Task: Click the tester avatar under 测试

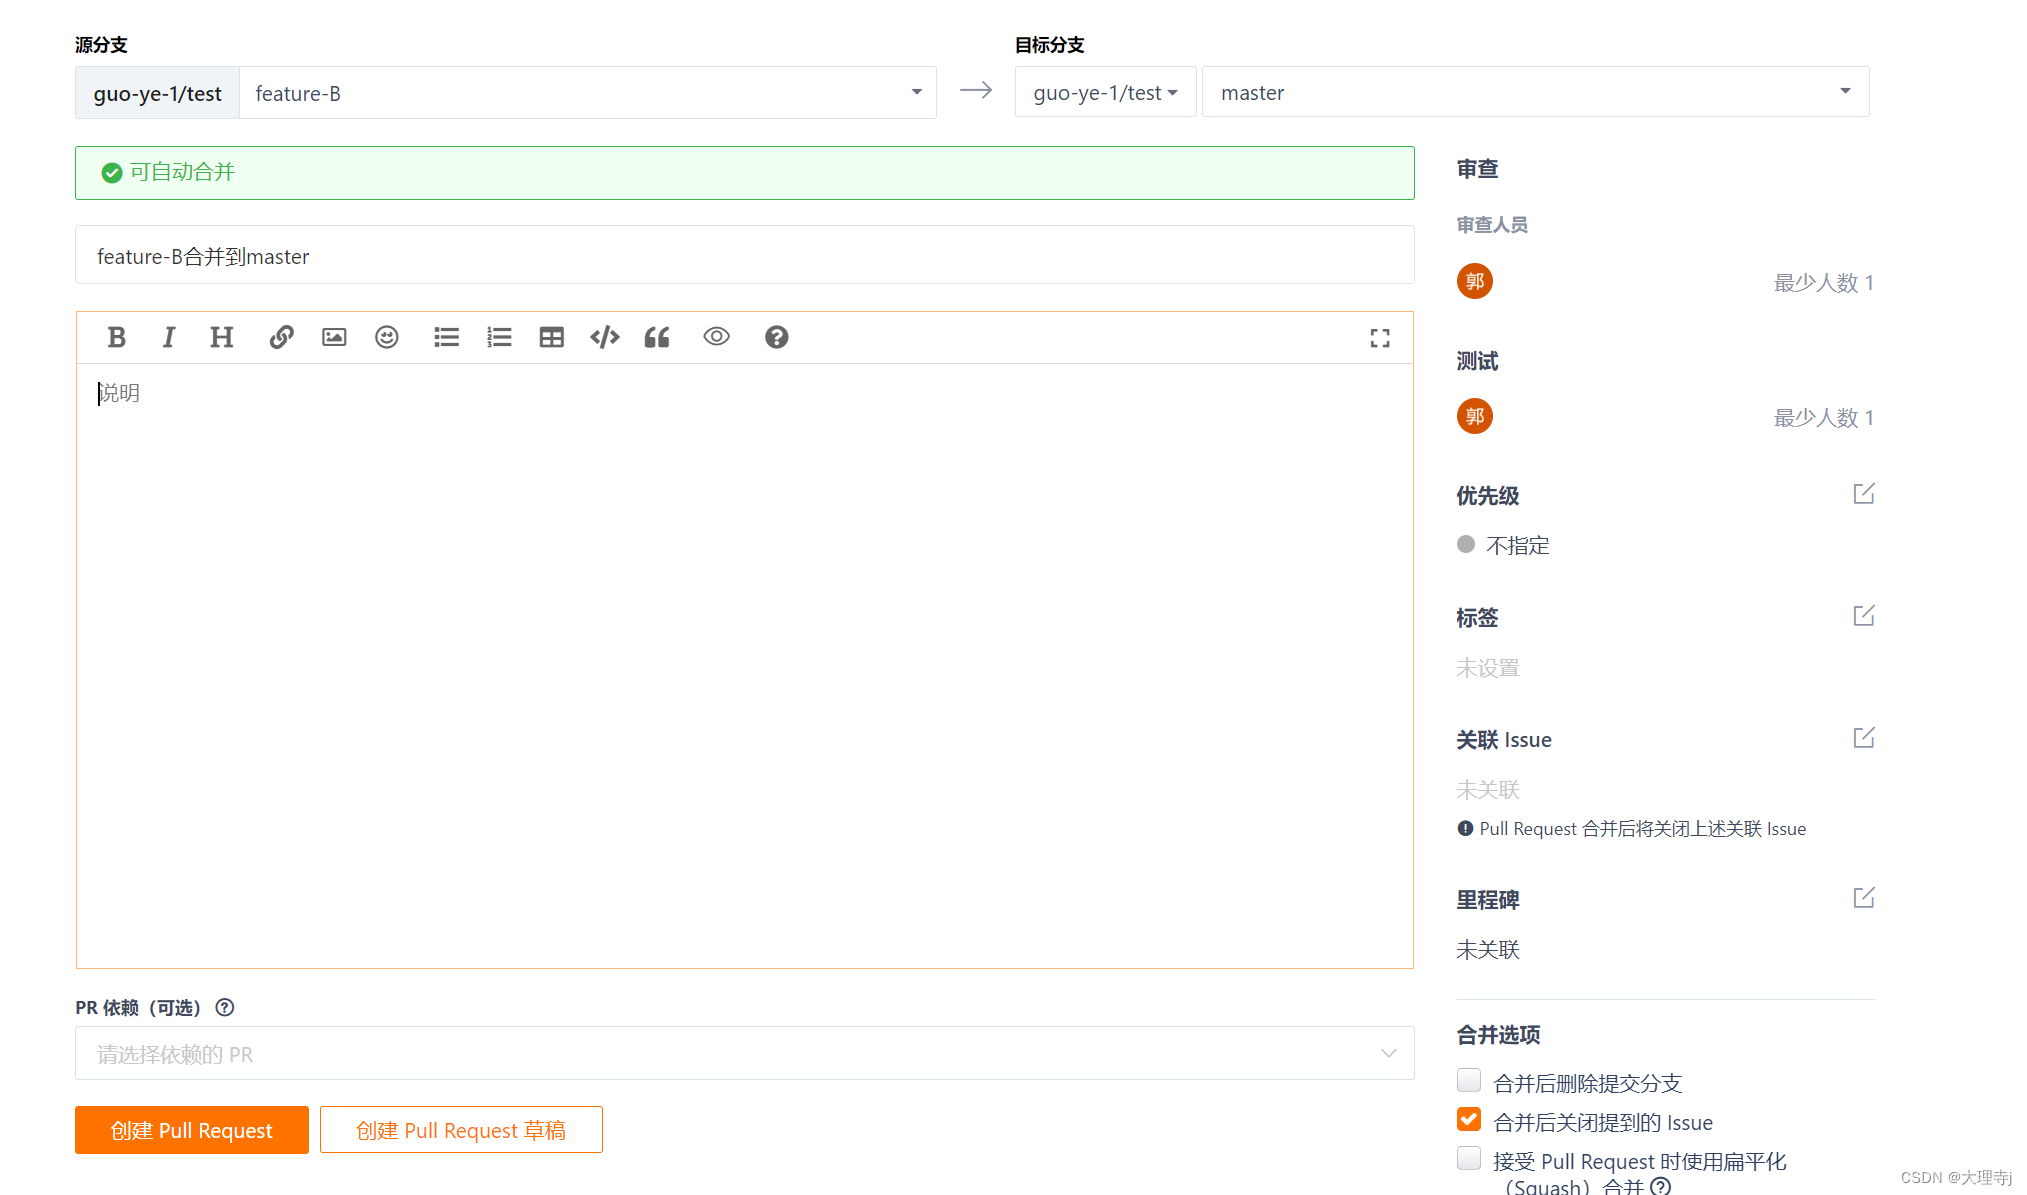Action: pyautogui.click(x=1475, y=417)
